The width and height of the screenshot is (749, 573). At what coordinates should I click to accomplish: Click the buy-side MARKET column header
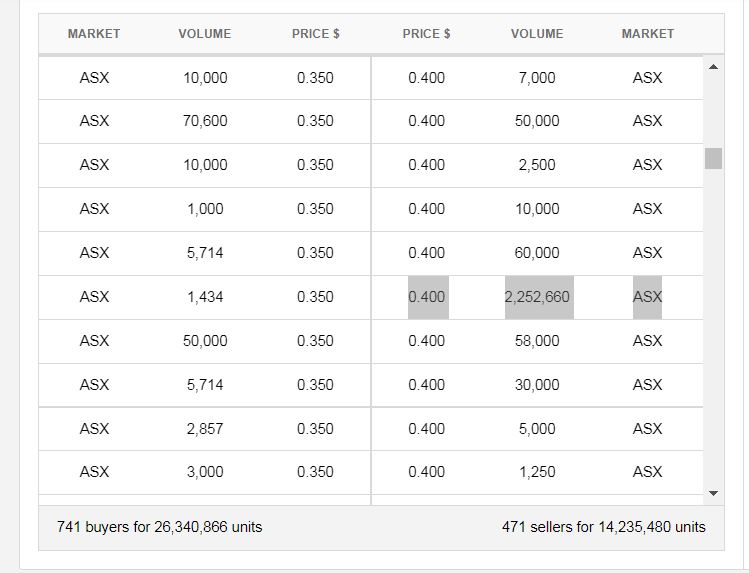(x=94, y=34)
